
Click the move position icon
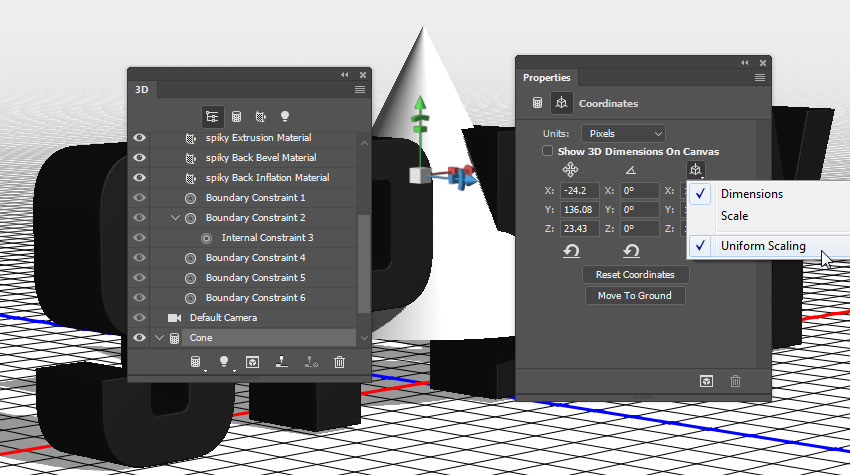(570, 170)
